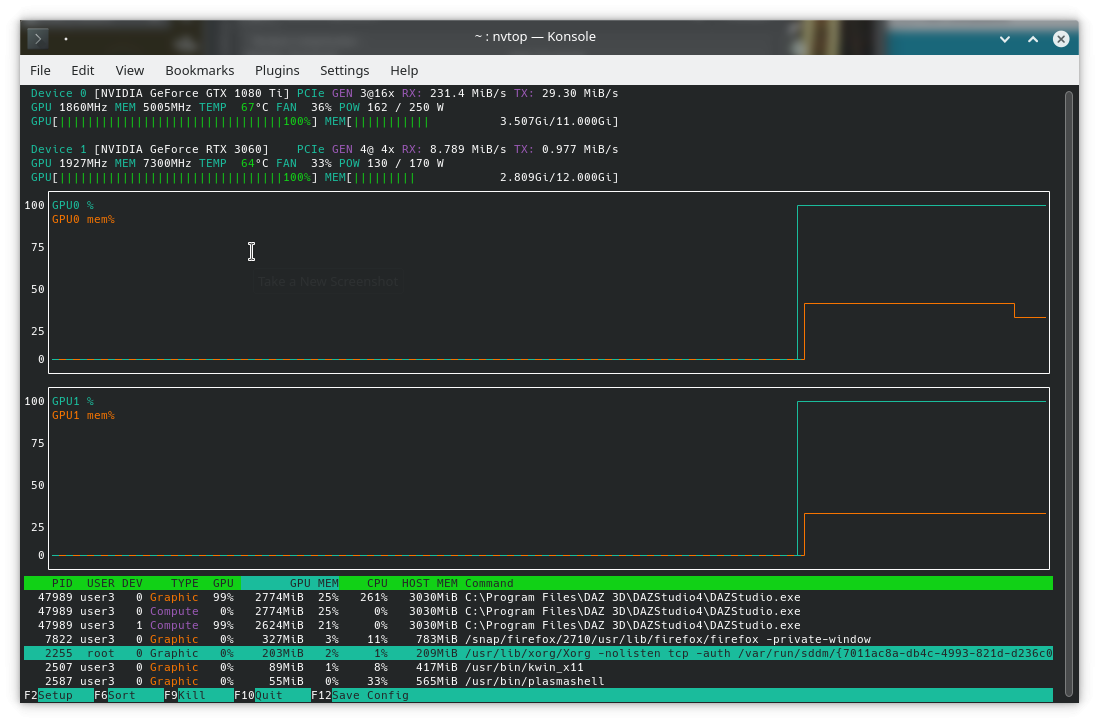Select the DAZStudio Compute row on device 1
The image size is (1099, 723).
[x=538, y=625]
